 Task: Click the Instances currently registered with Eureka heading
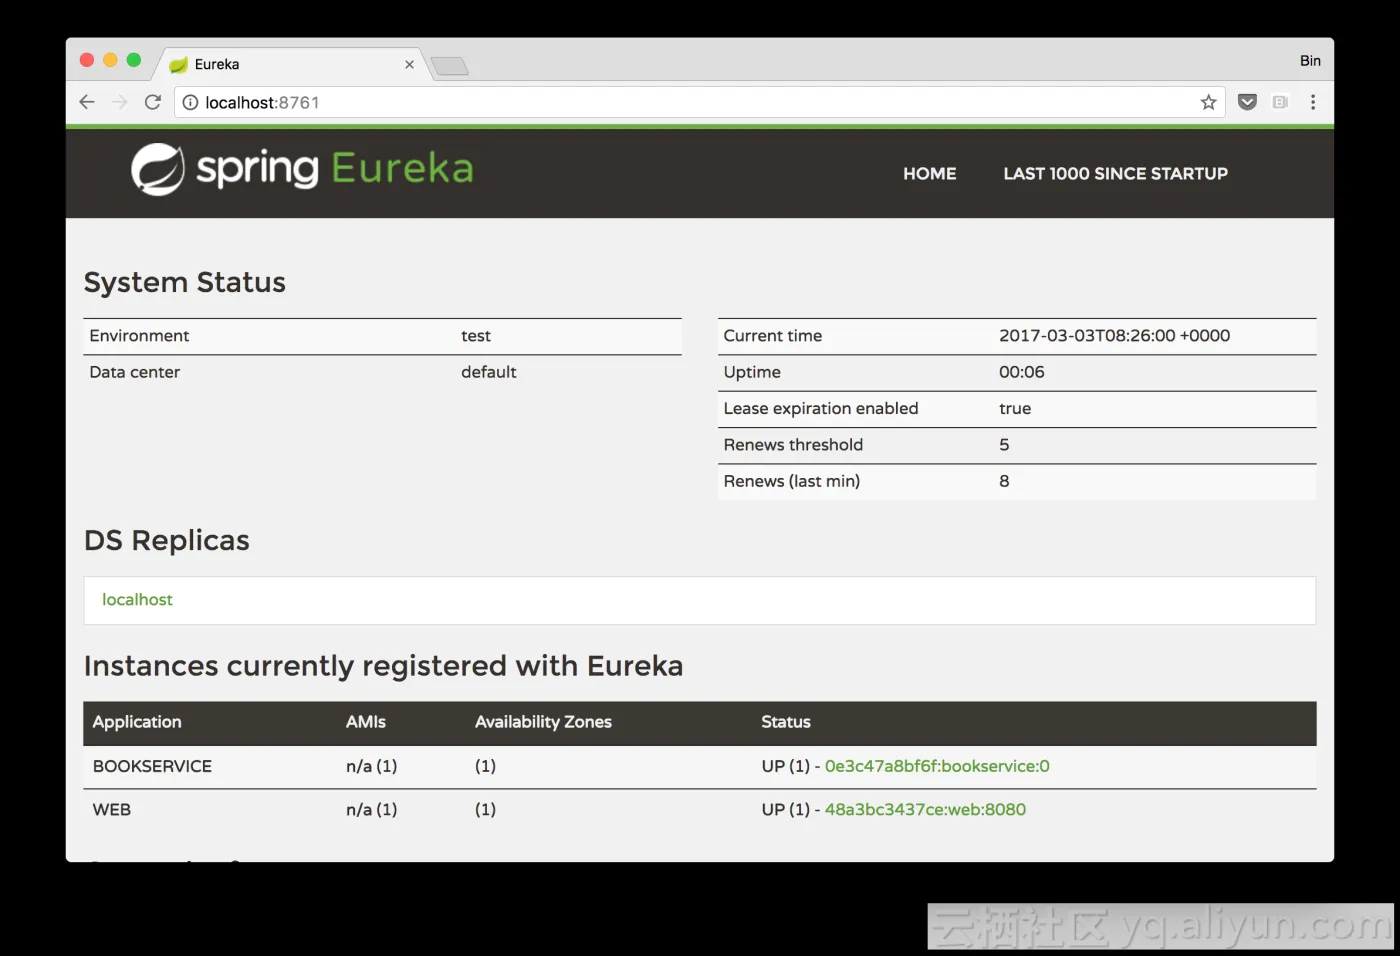coord(383,666)
